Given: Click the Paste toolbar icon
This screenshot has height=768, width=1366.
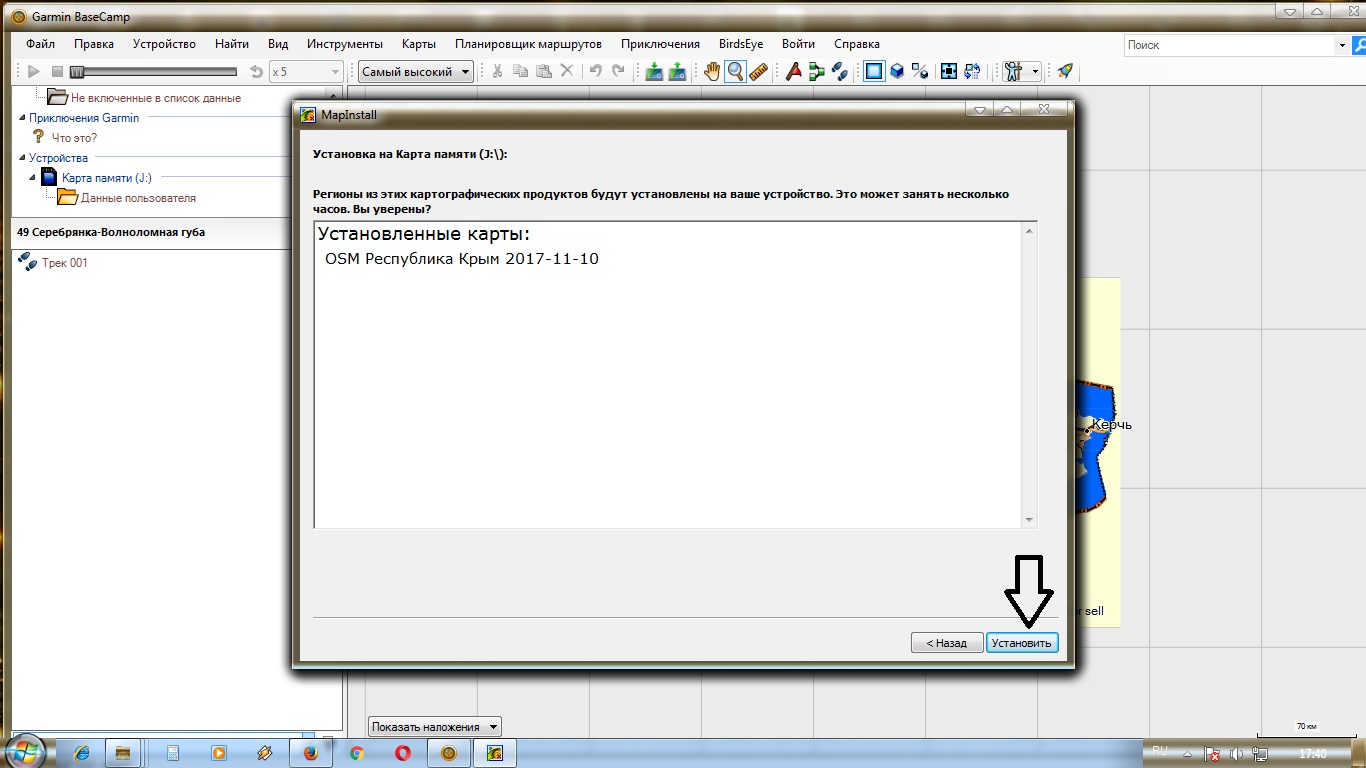Looking at the screenshot, I should pos(543,71).
